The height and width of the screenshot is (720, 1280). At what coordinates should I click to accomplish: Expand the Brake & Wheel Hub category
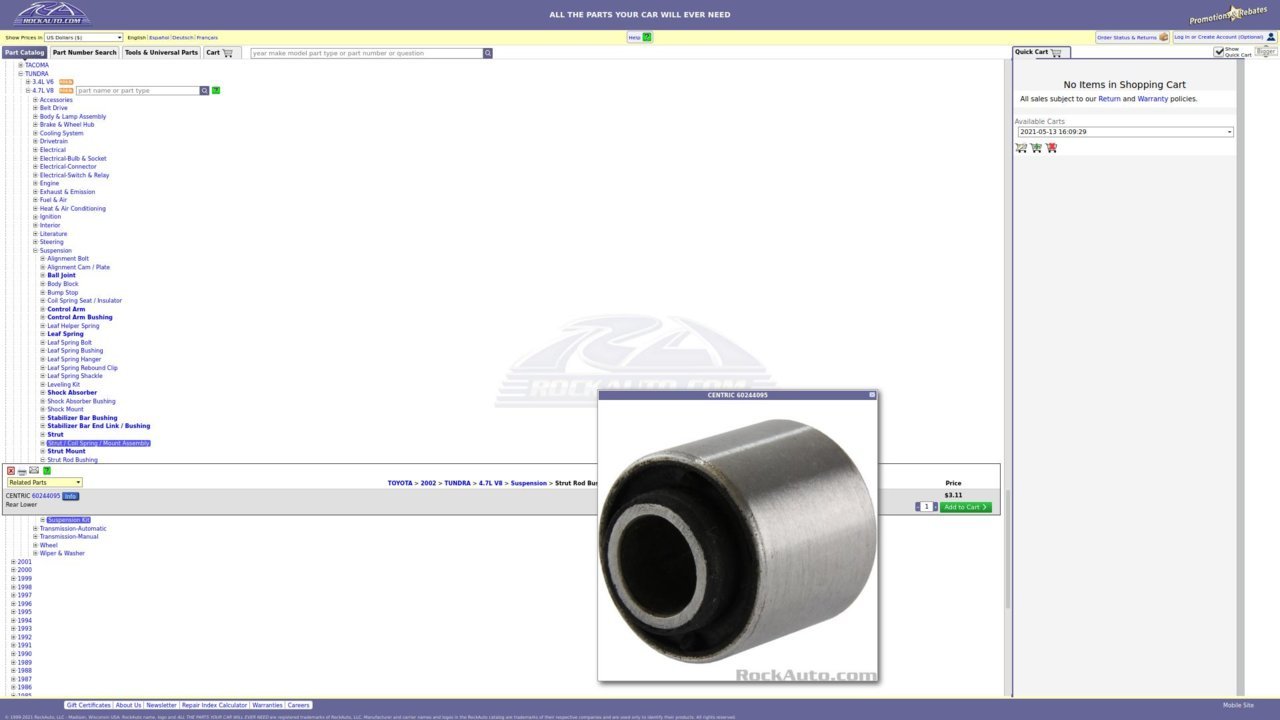tap(35, 125)
